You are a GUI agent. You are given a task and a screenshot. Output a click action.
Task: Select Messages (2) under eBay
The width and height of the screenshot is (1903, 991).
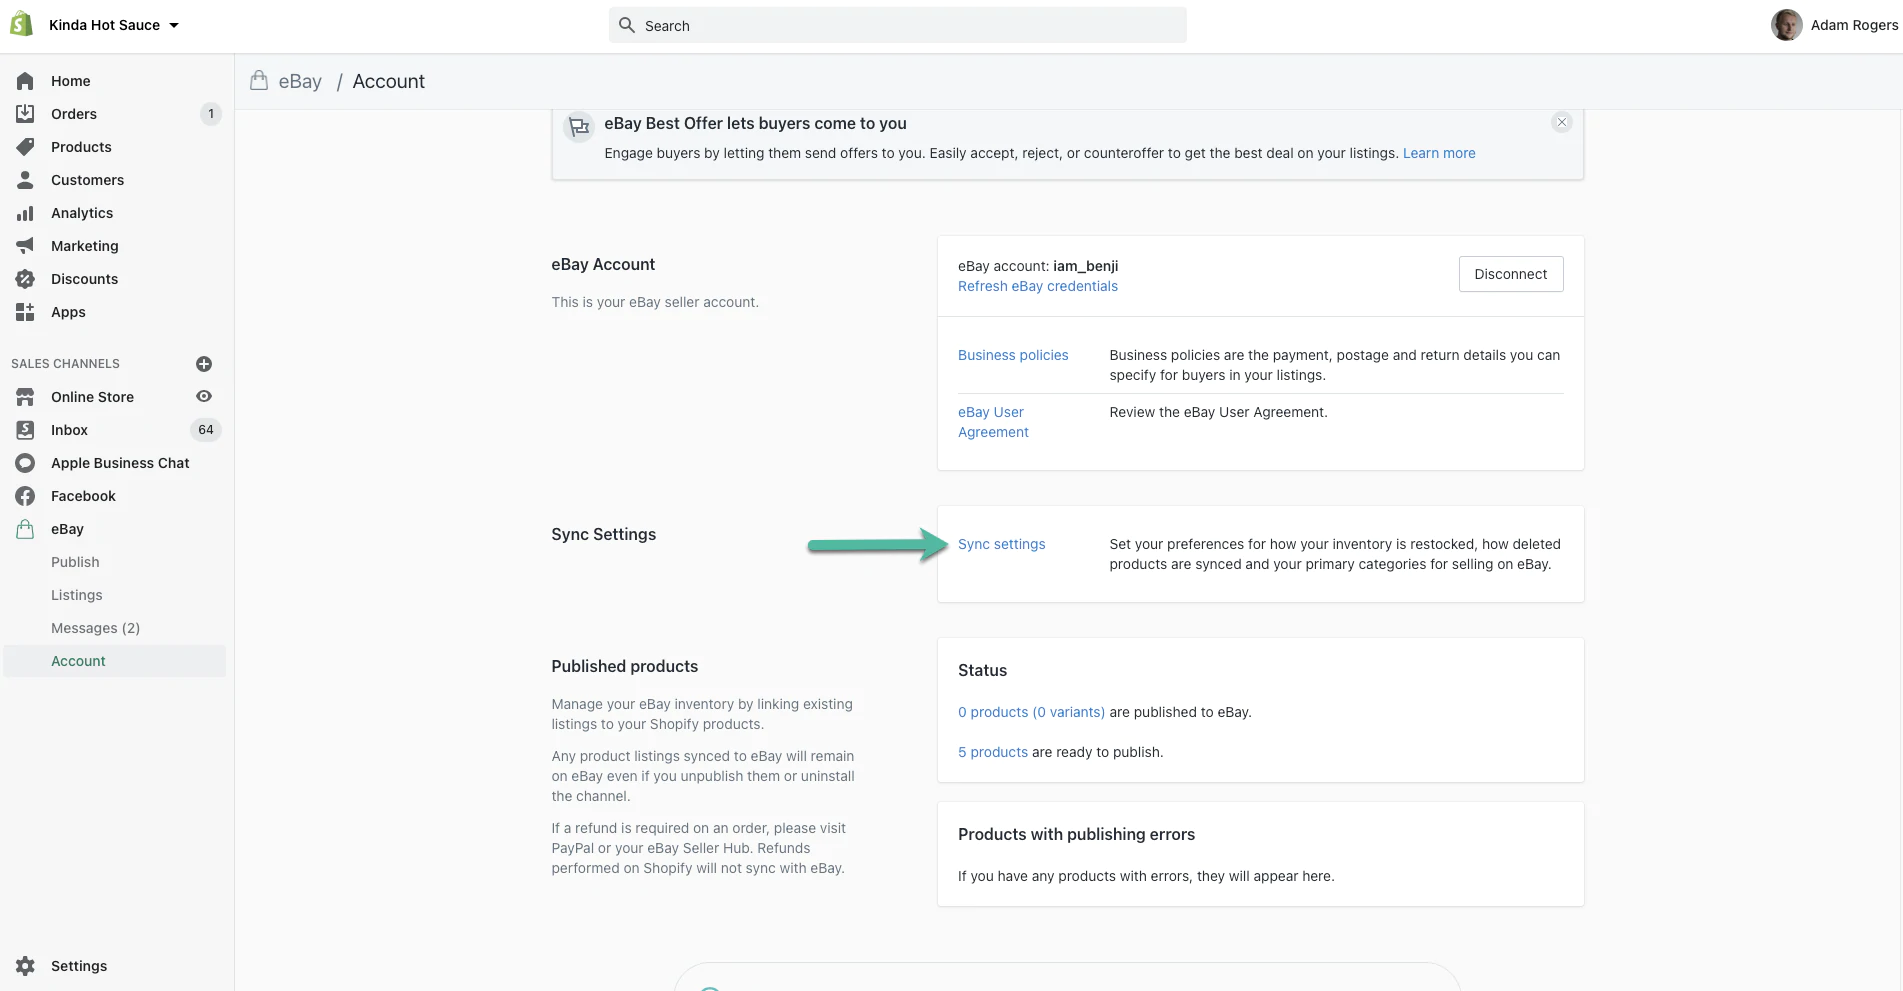[95, 628]
